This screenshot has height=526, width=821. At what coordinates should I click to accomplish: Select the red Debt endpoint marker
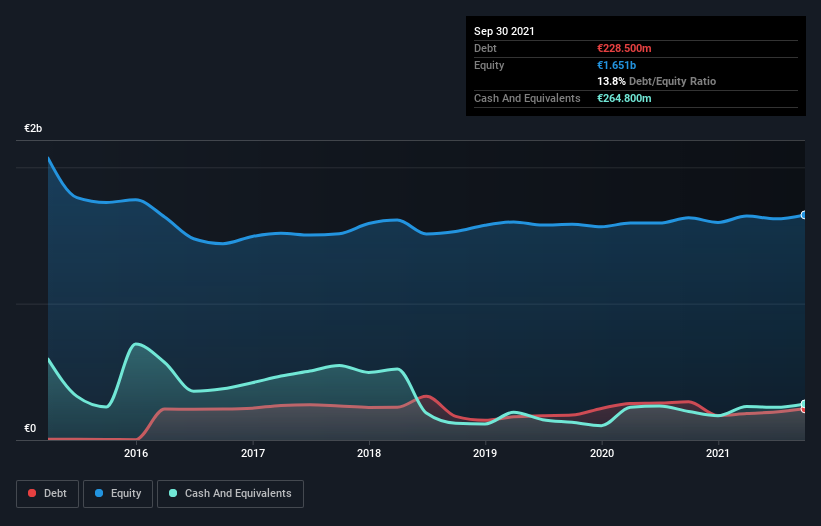coord(804,409)
